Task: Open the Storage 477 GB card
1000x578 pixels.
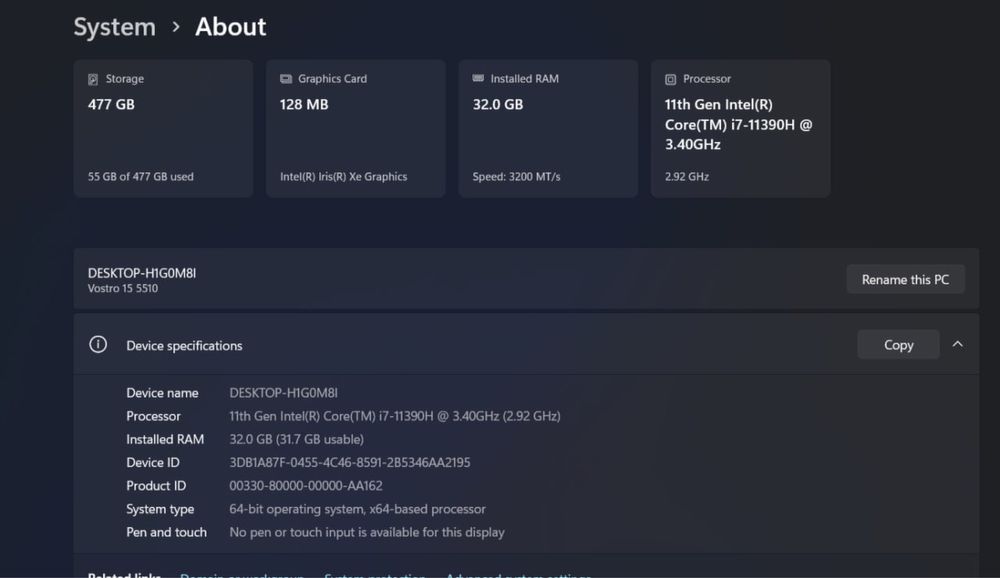Action: (163, 128)
